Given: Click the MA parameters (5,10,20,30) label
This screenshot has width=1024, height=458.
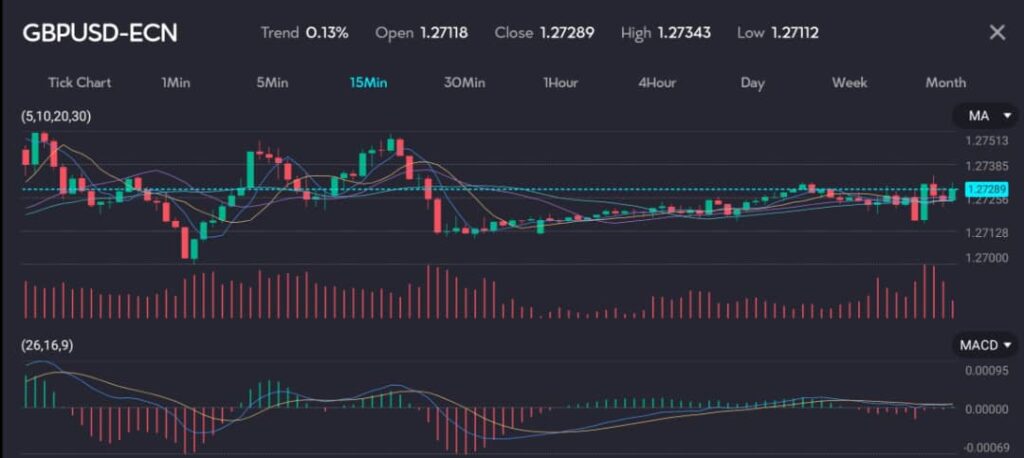Looking at the screenshot, I should [55, 117].
